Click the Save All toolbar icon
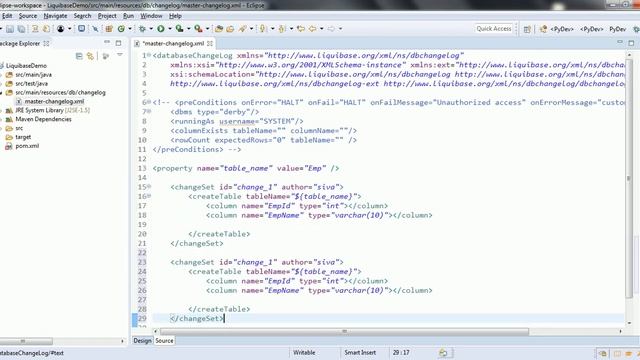Image resolution: width=640 pixels, height=360 pixels. click(21, 29)
